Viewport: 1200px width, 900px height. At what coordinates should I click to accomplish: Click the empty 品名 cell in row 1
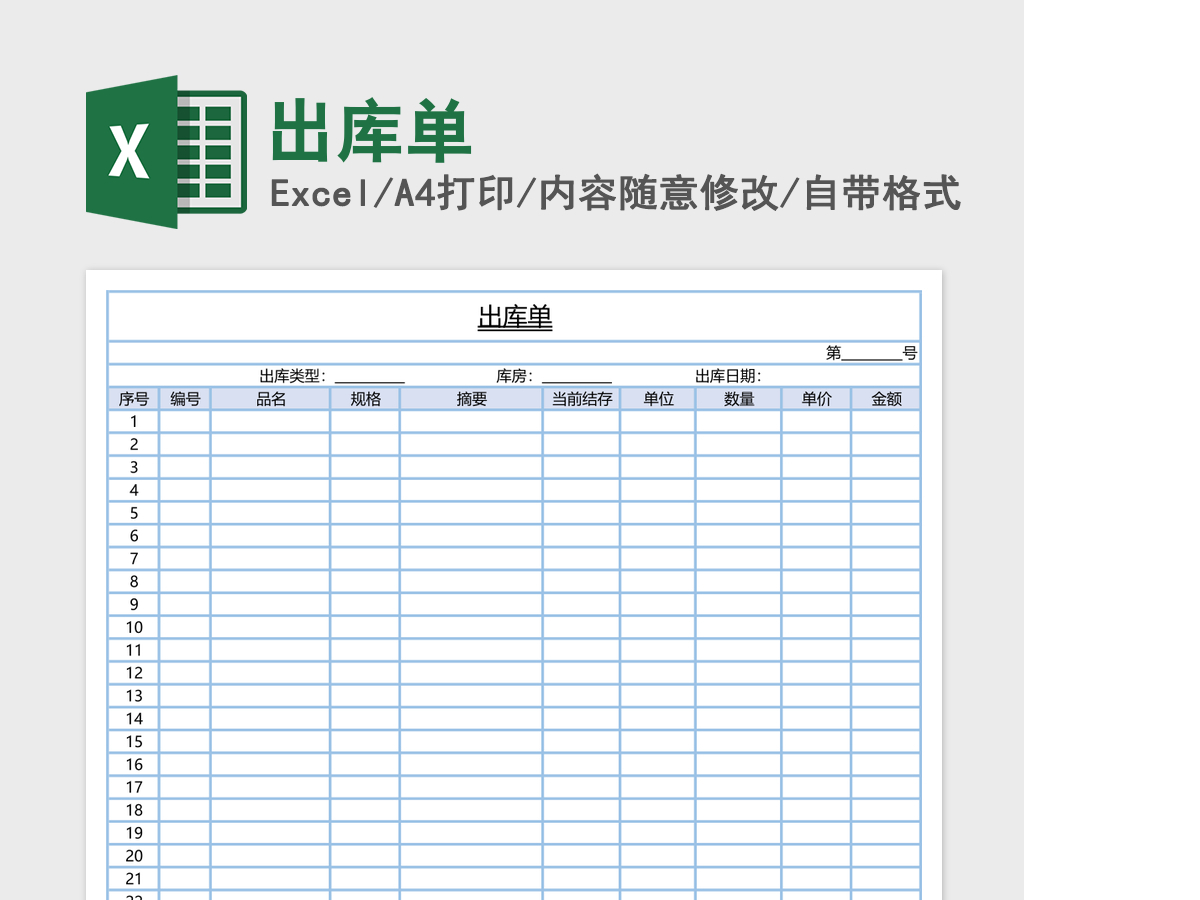point(270,422)
